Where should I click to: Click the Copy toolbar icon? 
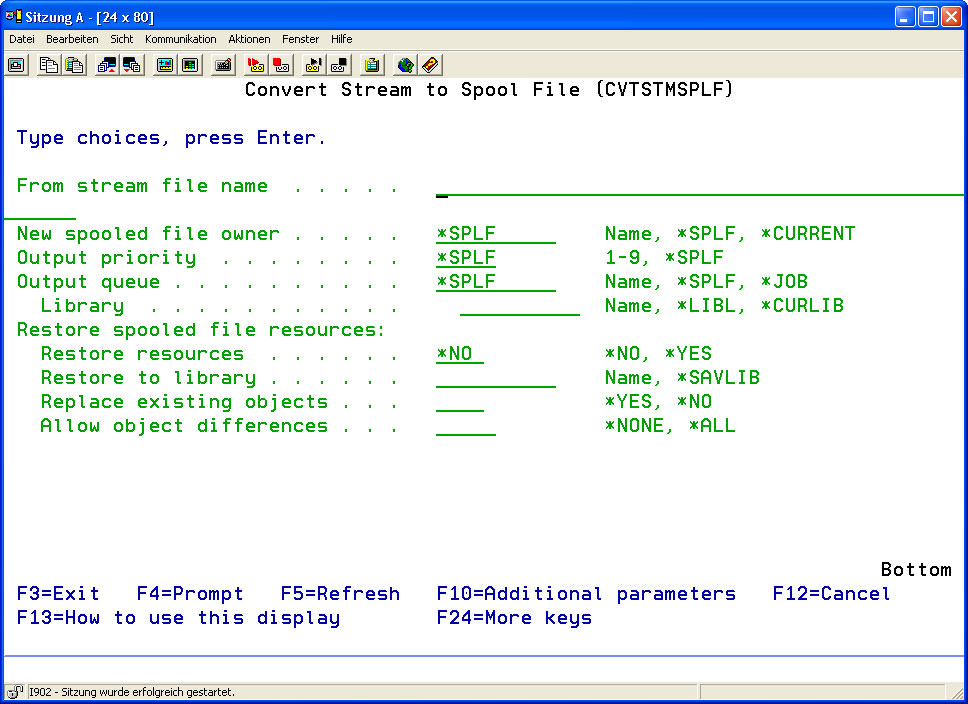[49, 65]
